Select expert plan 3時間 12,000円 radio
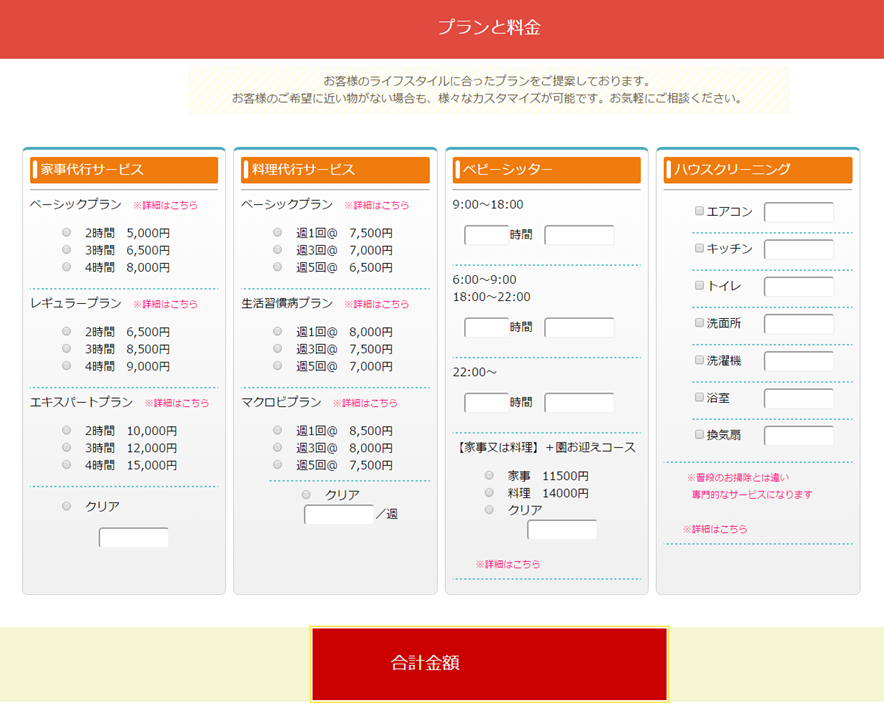 67,447
